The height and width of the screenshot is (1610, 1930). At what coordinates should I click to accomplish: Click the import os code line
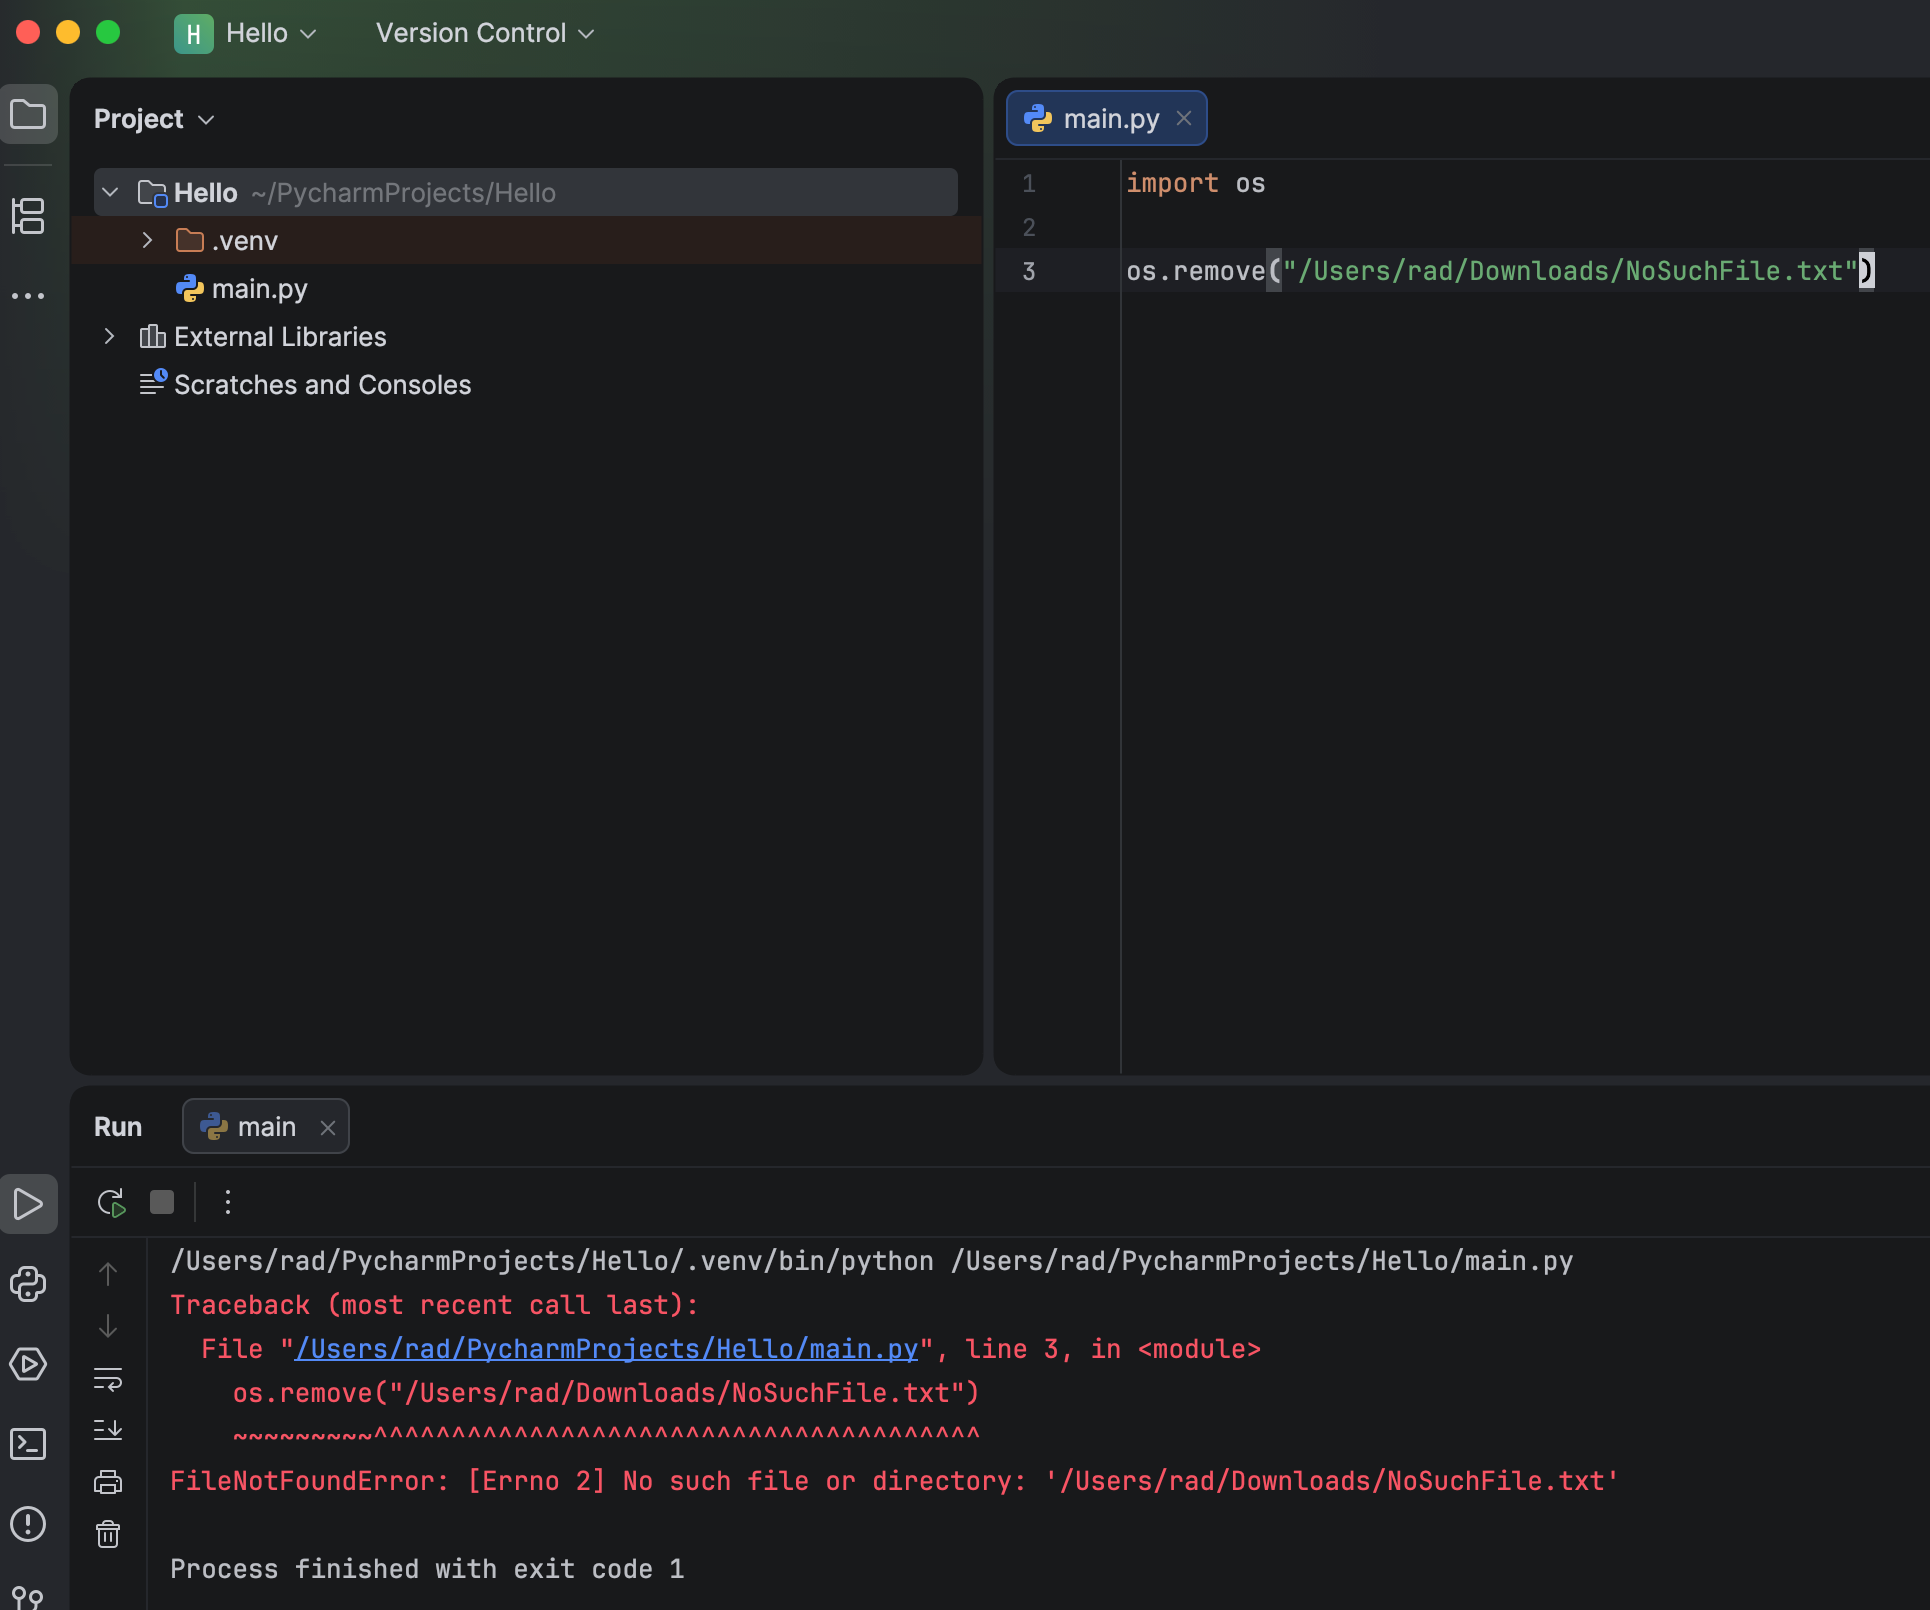[x=1196, y=183]
